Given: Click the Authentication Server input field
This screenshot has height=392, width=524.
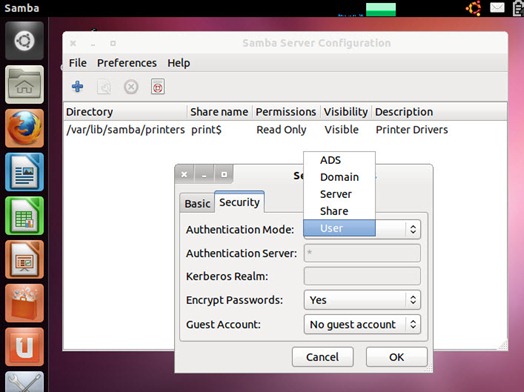Looking at the screenshot, I should (362, 253).
